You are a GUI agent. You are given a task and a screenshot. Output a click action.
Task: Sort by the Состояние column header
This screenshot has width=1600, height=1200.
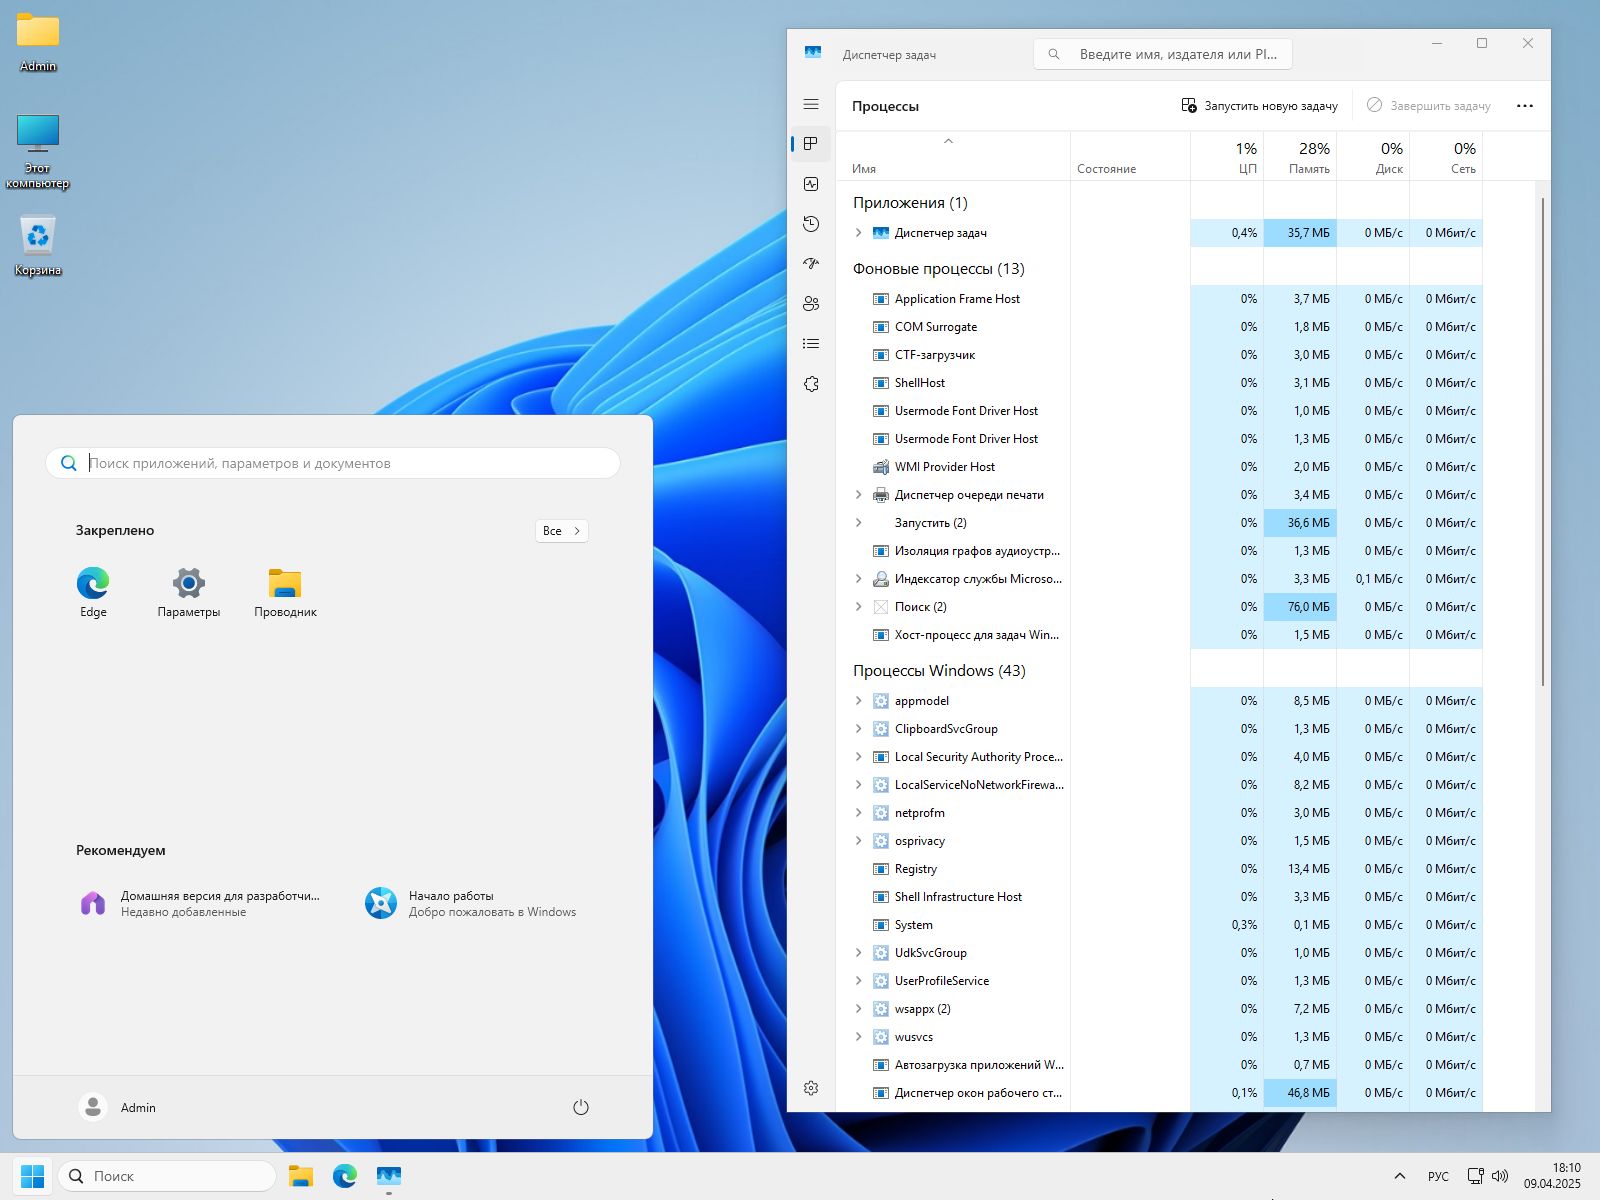1130,156
